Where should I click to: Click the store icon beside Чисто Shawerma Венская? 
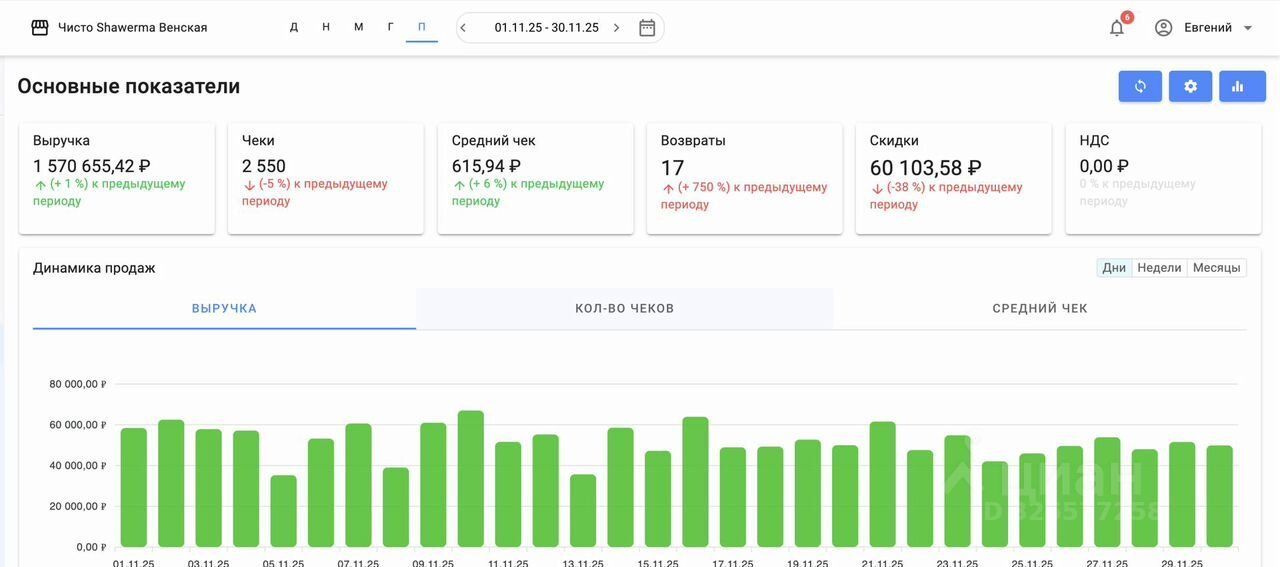[x=40, y=28]
